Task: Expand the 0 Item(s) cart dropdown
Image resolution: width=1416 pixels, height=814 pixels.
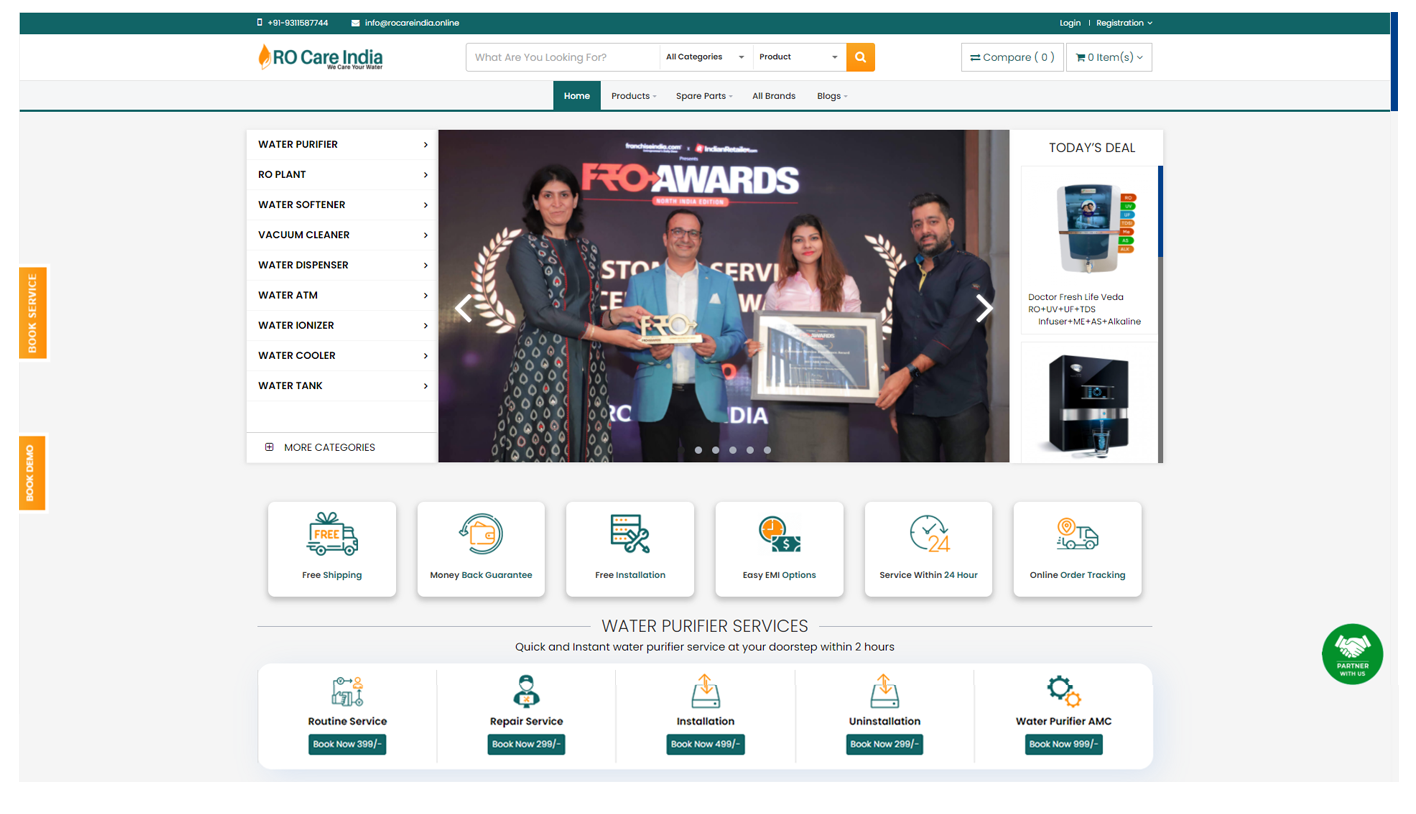Action: click(x=1109, y=57)
